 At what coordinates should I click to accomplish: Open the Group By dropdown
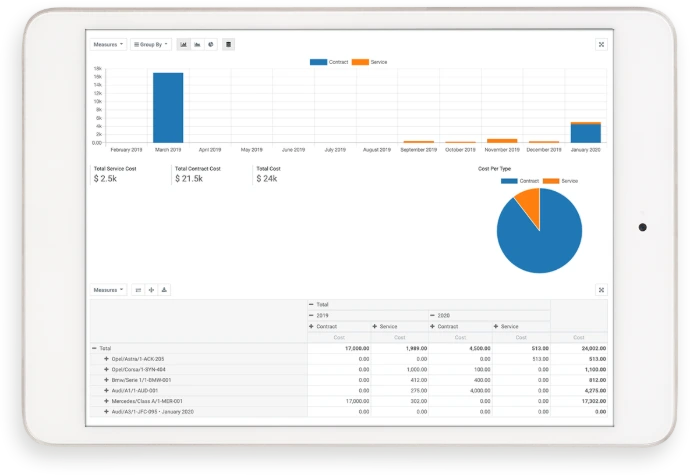coord(152,45)
